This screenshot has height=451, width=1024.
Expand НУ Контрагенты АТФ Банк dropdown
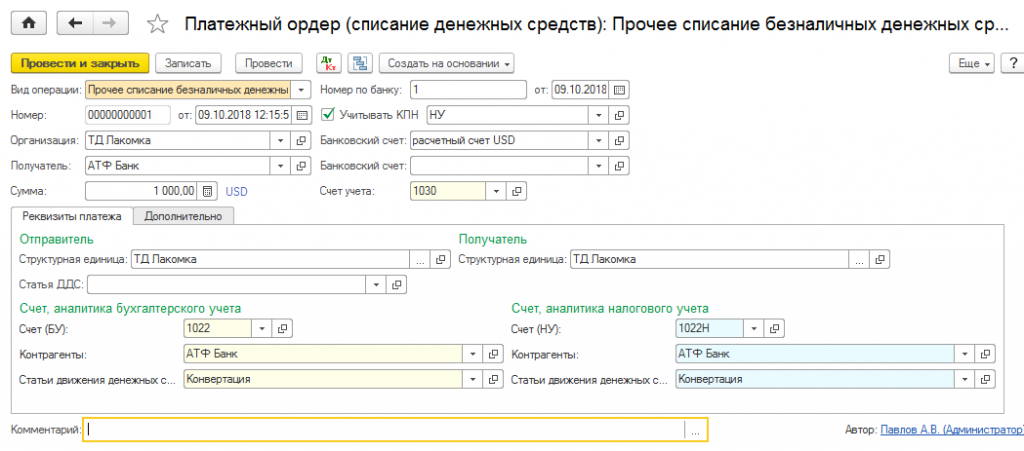965,354
